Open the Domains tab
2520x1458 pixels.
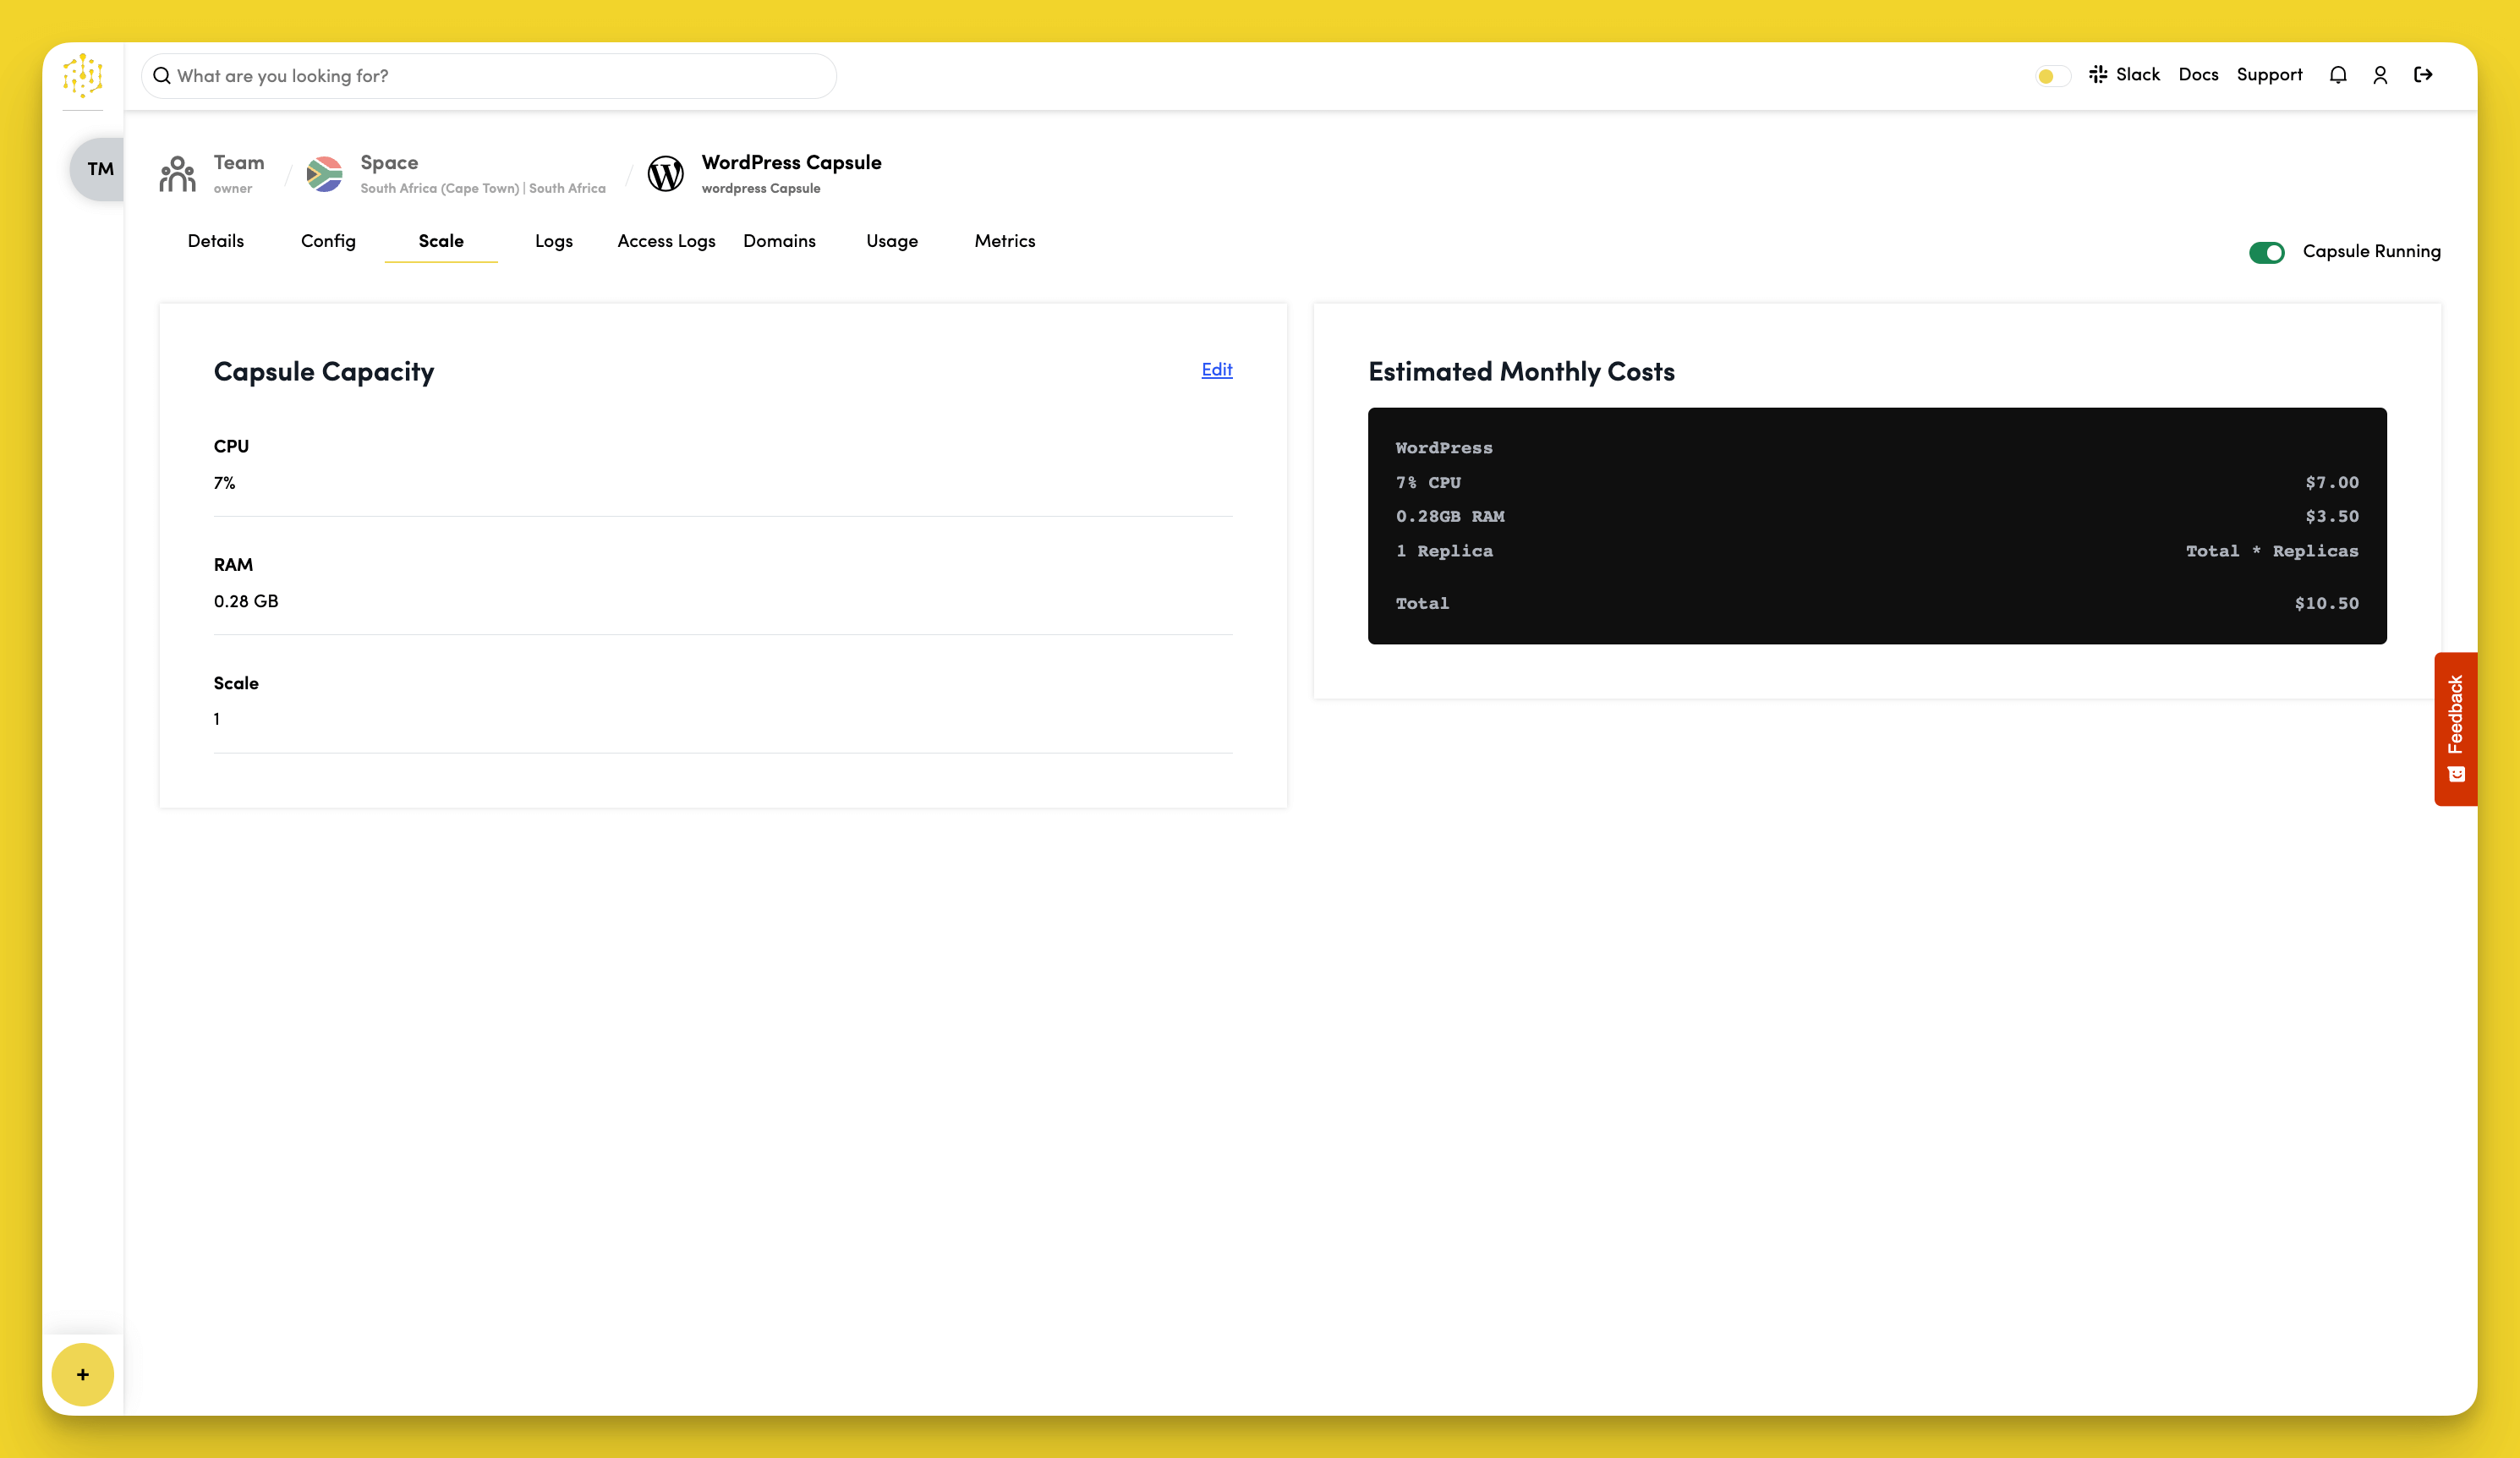[779, 241]
